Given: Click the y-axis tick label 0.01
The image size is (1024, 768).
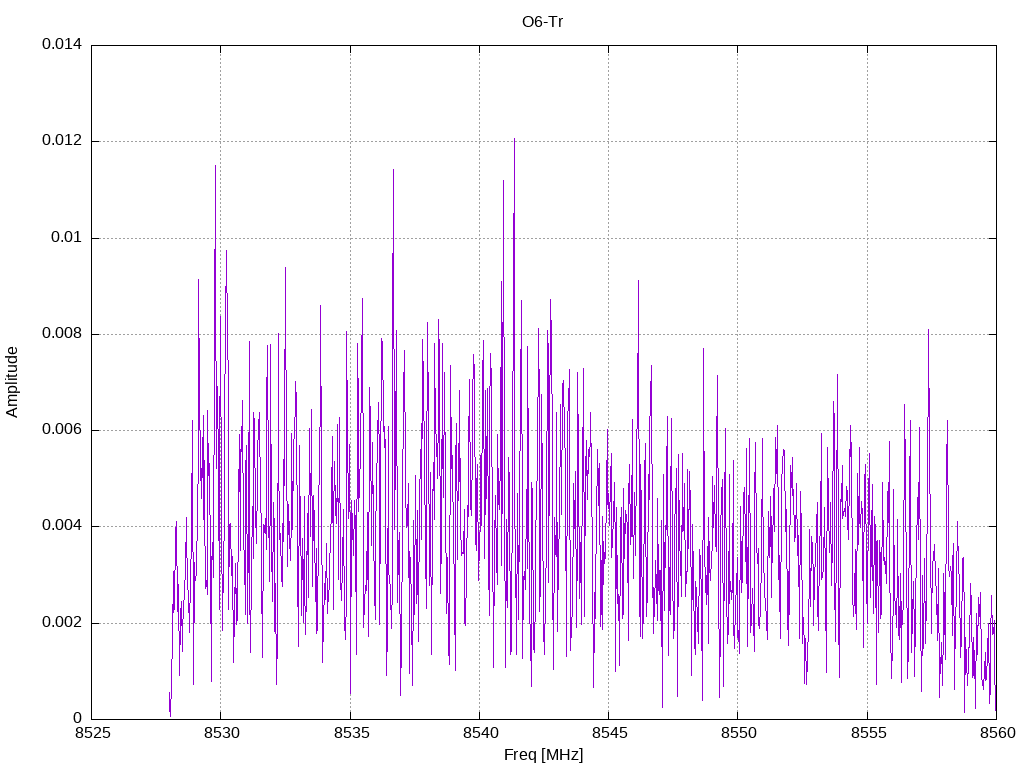Looking at the screenshot, I should (x=67, y=237).
